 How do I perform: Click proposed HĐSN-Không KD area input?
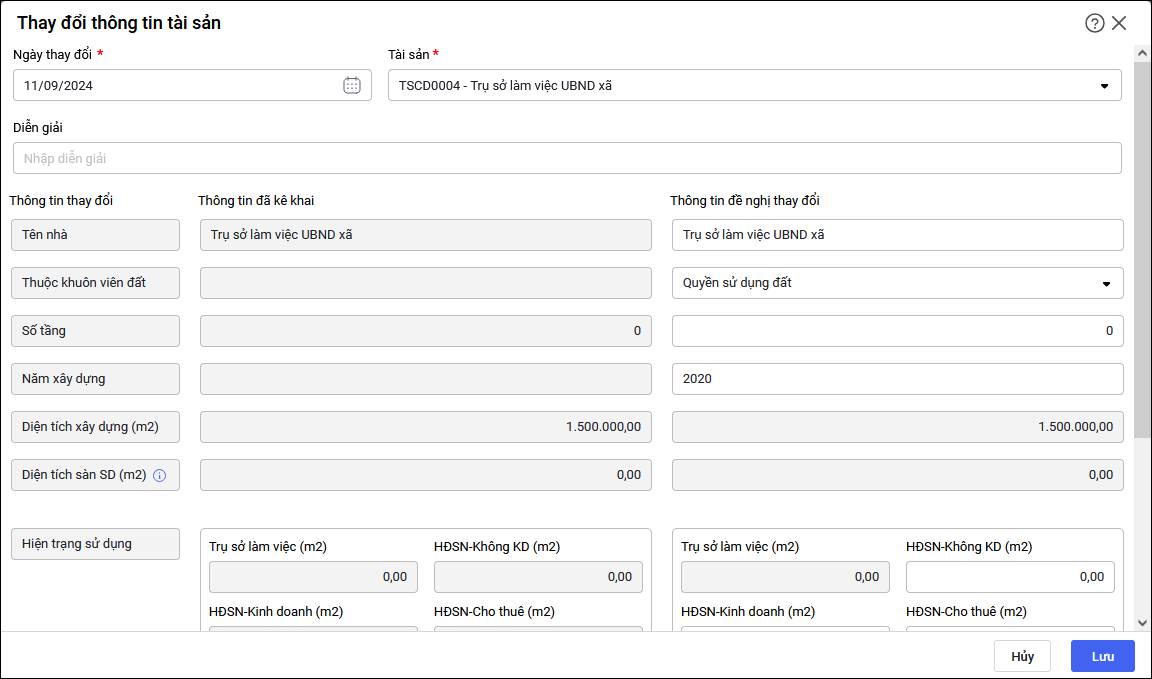click(x=1010, y=577)
